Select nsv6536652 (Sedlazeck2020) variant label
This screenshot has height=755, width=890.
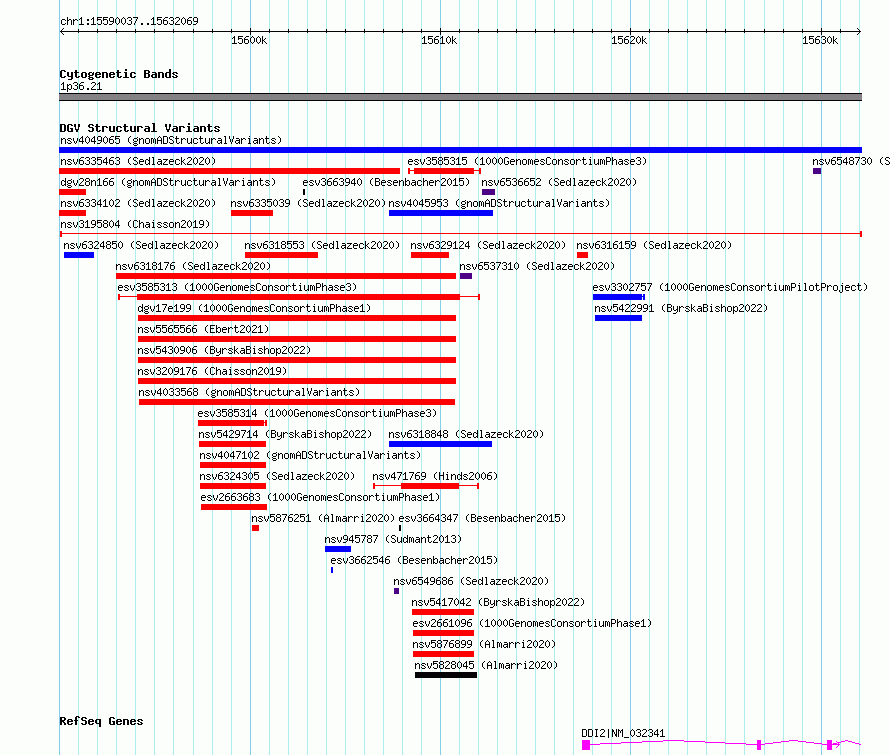click(559, 182)
